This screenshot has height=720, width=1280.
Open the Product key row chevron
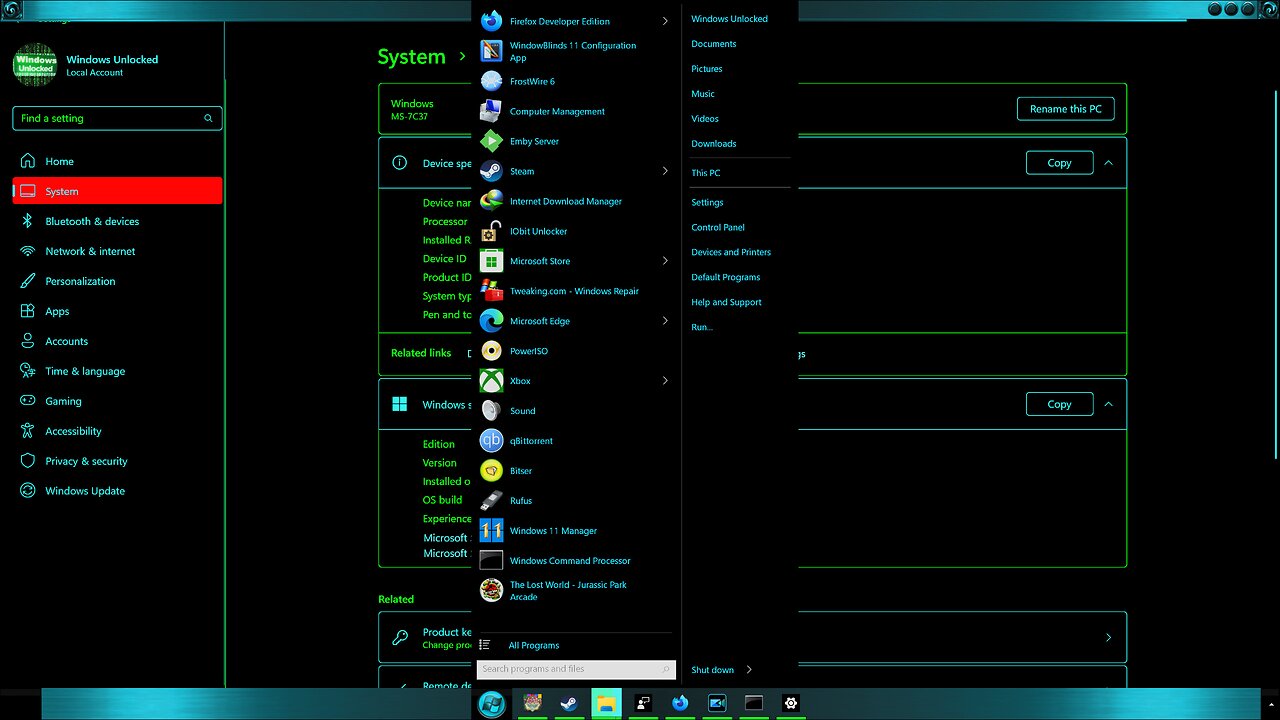(1108, 638)
